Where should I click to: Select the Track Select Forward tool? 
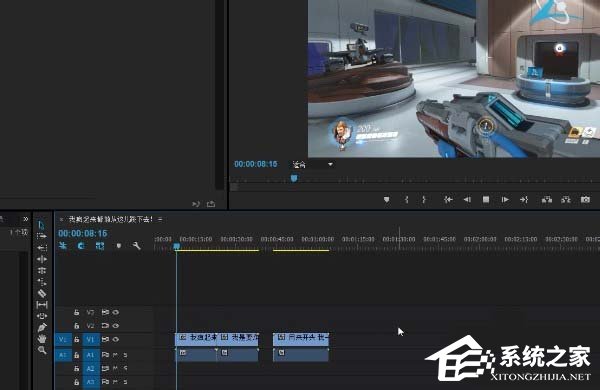[x=42, y=236]
